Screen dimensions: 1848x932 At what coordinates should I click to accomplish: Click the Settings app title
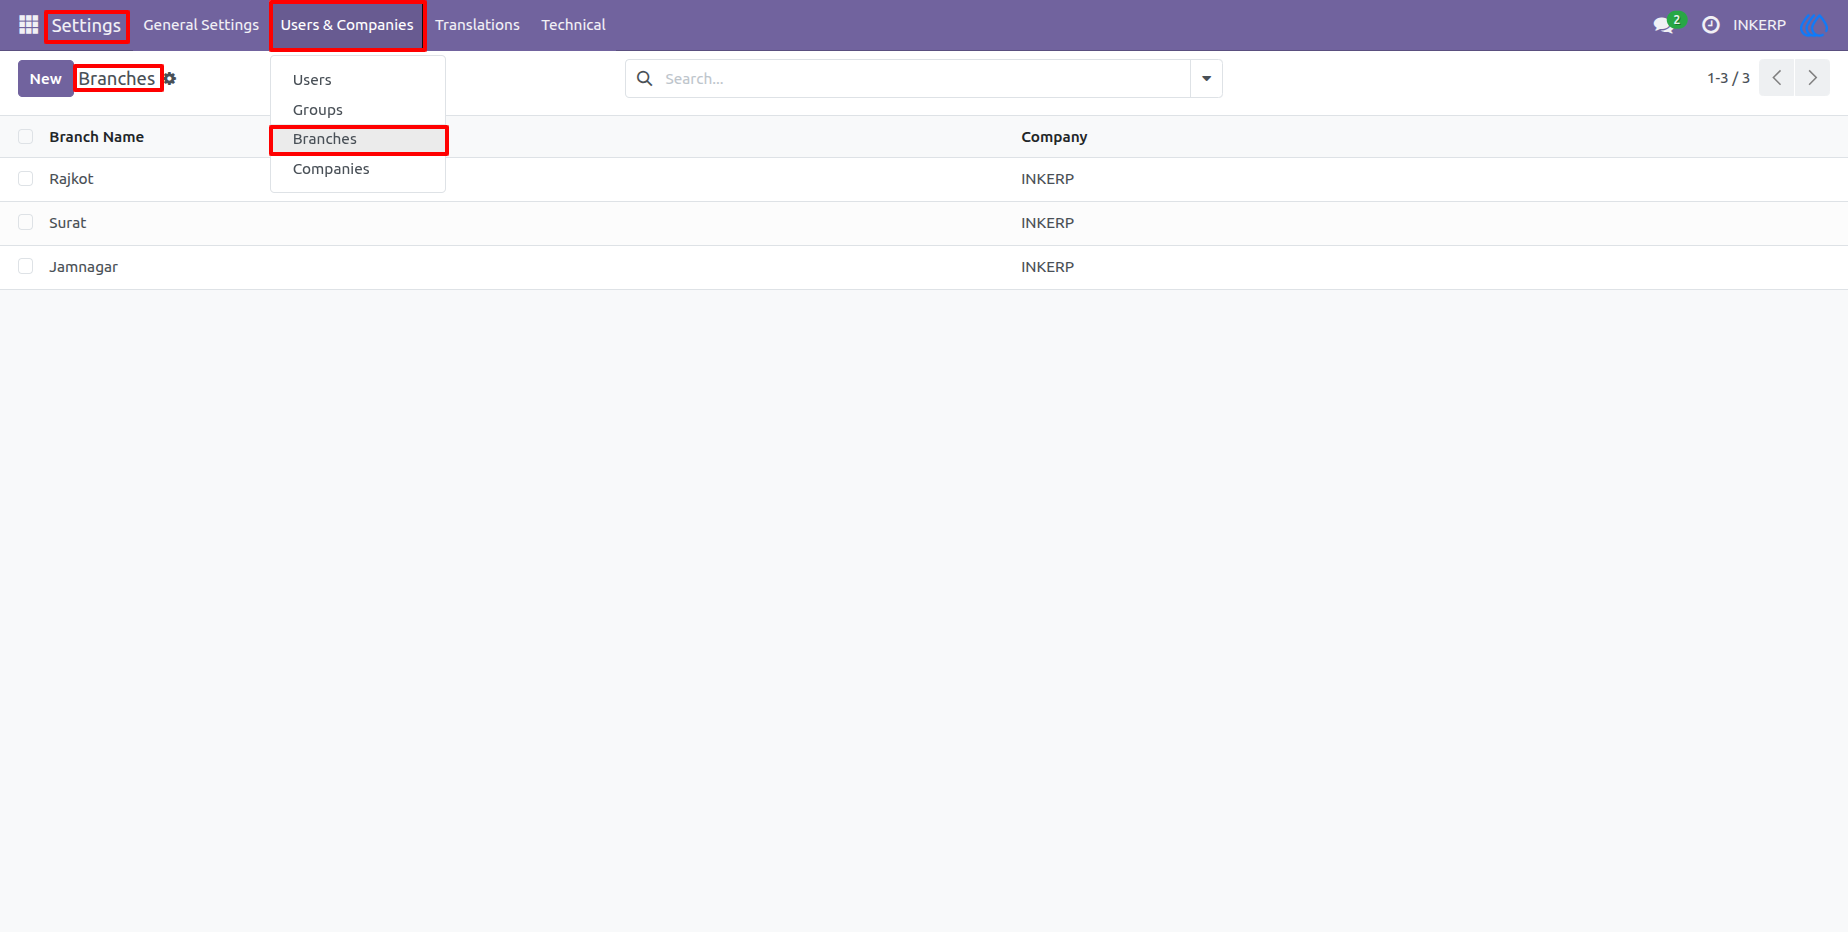(x=86, y=25)
